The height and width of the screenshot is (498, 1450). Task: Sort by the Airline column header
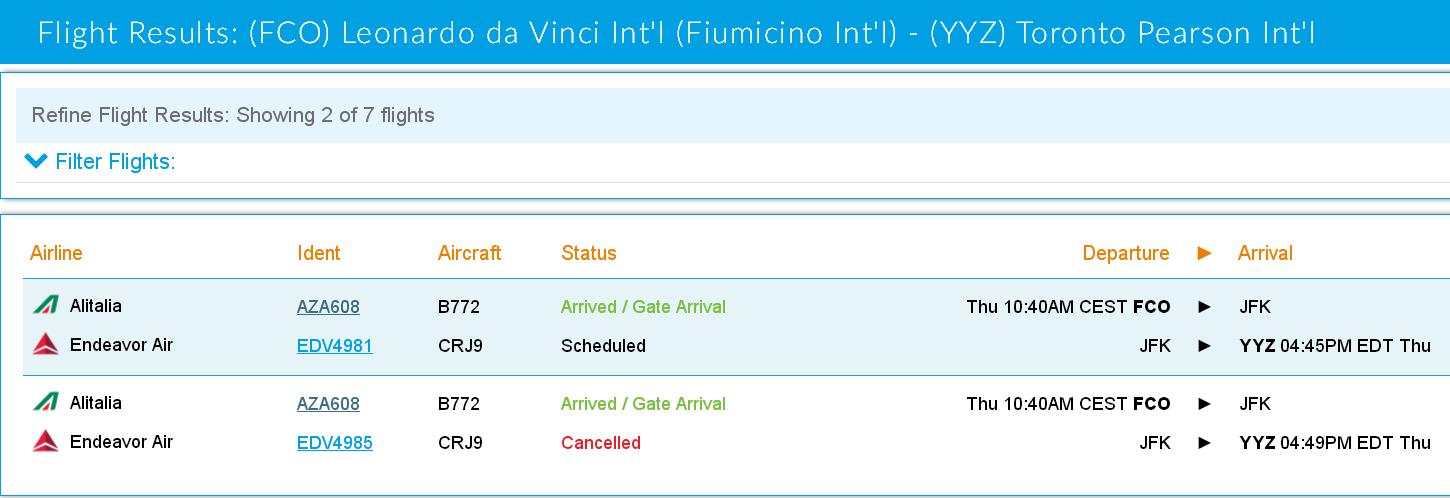click(x=56, y=253)
